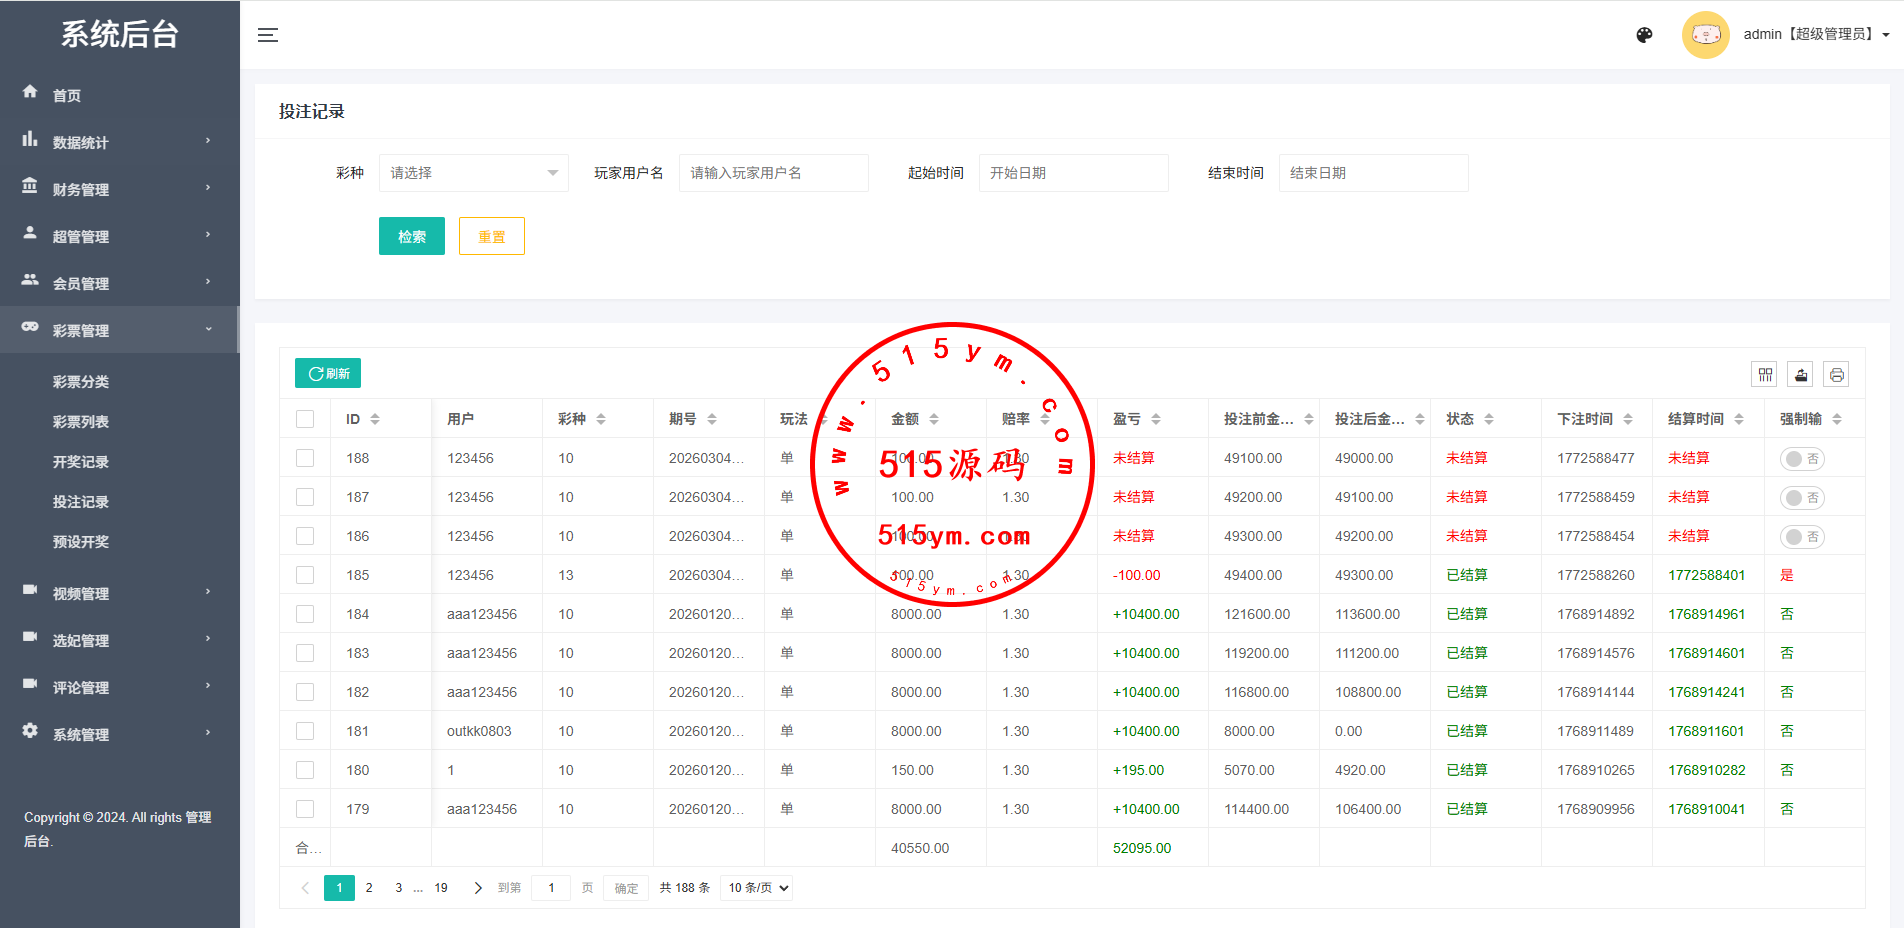The width and height of the screenshot is (1904, 928).
Task: Click the 重置 reset button
Action: pyautogui.click(x=491, y=236)
